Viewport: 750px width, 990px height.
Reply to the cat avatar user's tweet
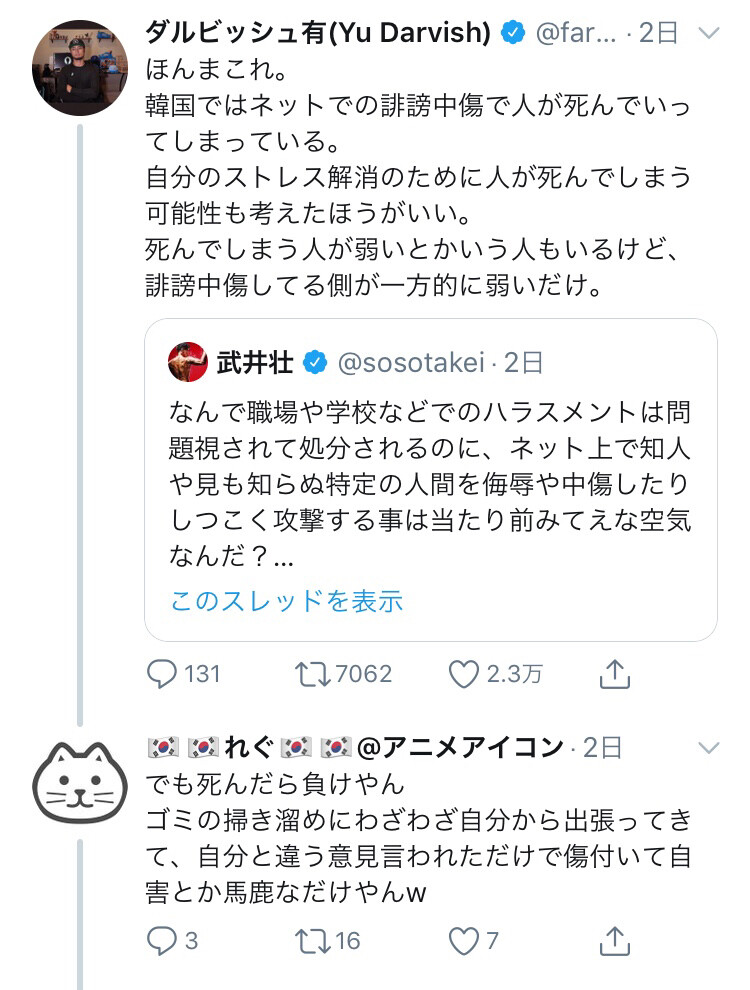pyautogui.click(x=162, y=940)
